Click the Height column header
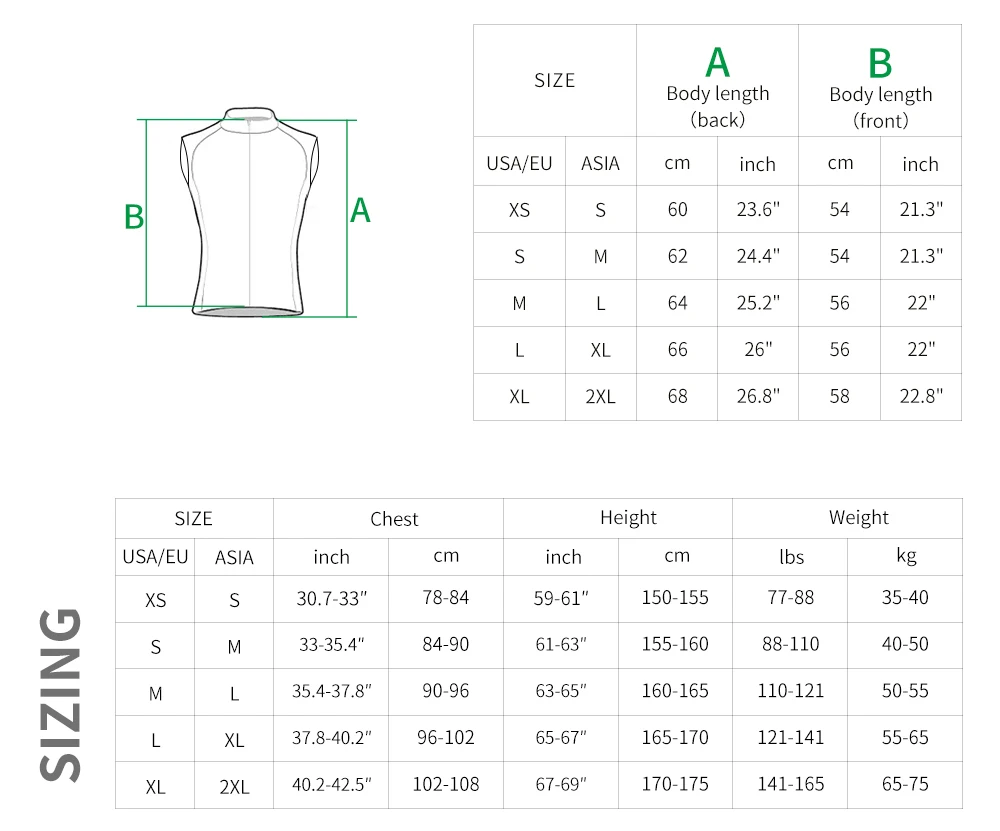1000x831 pixels. [628, 517]
